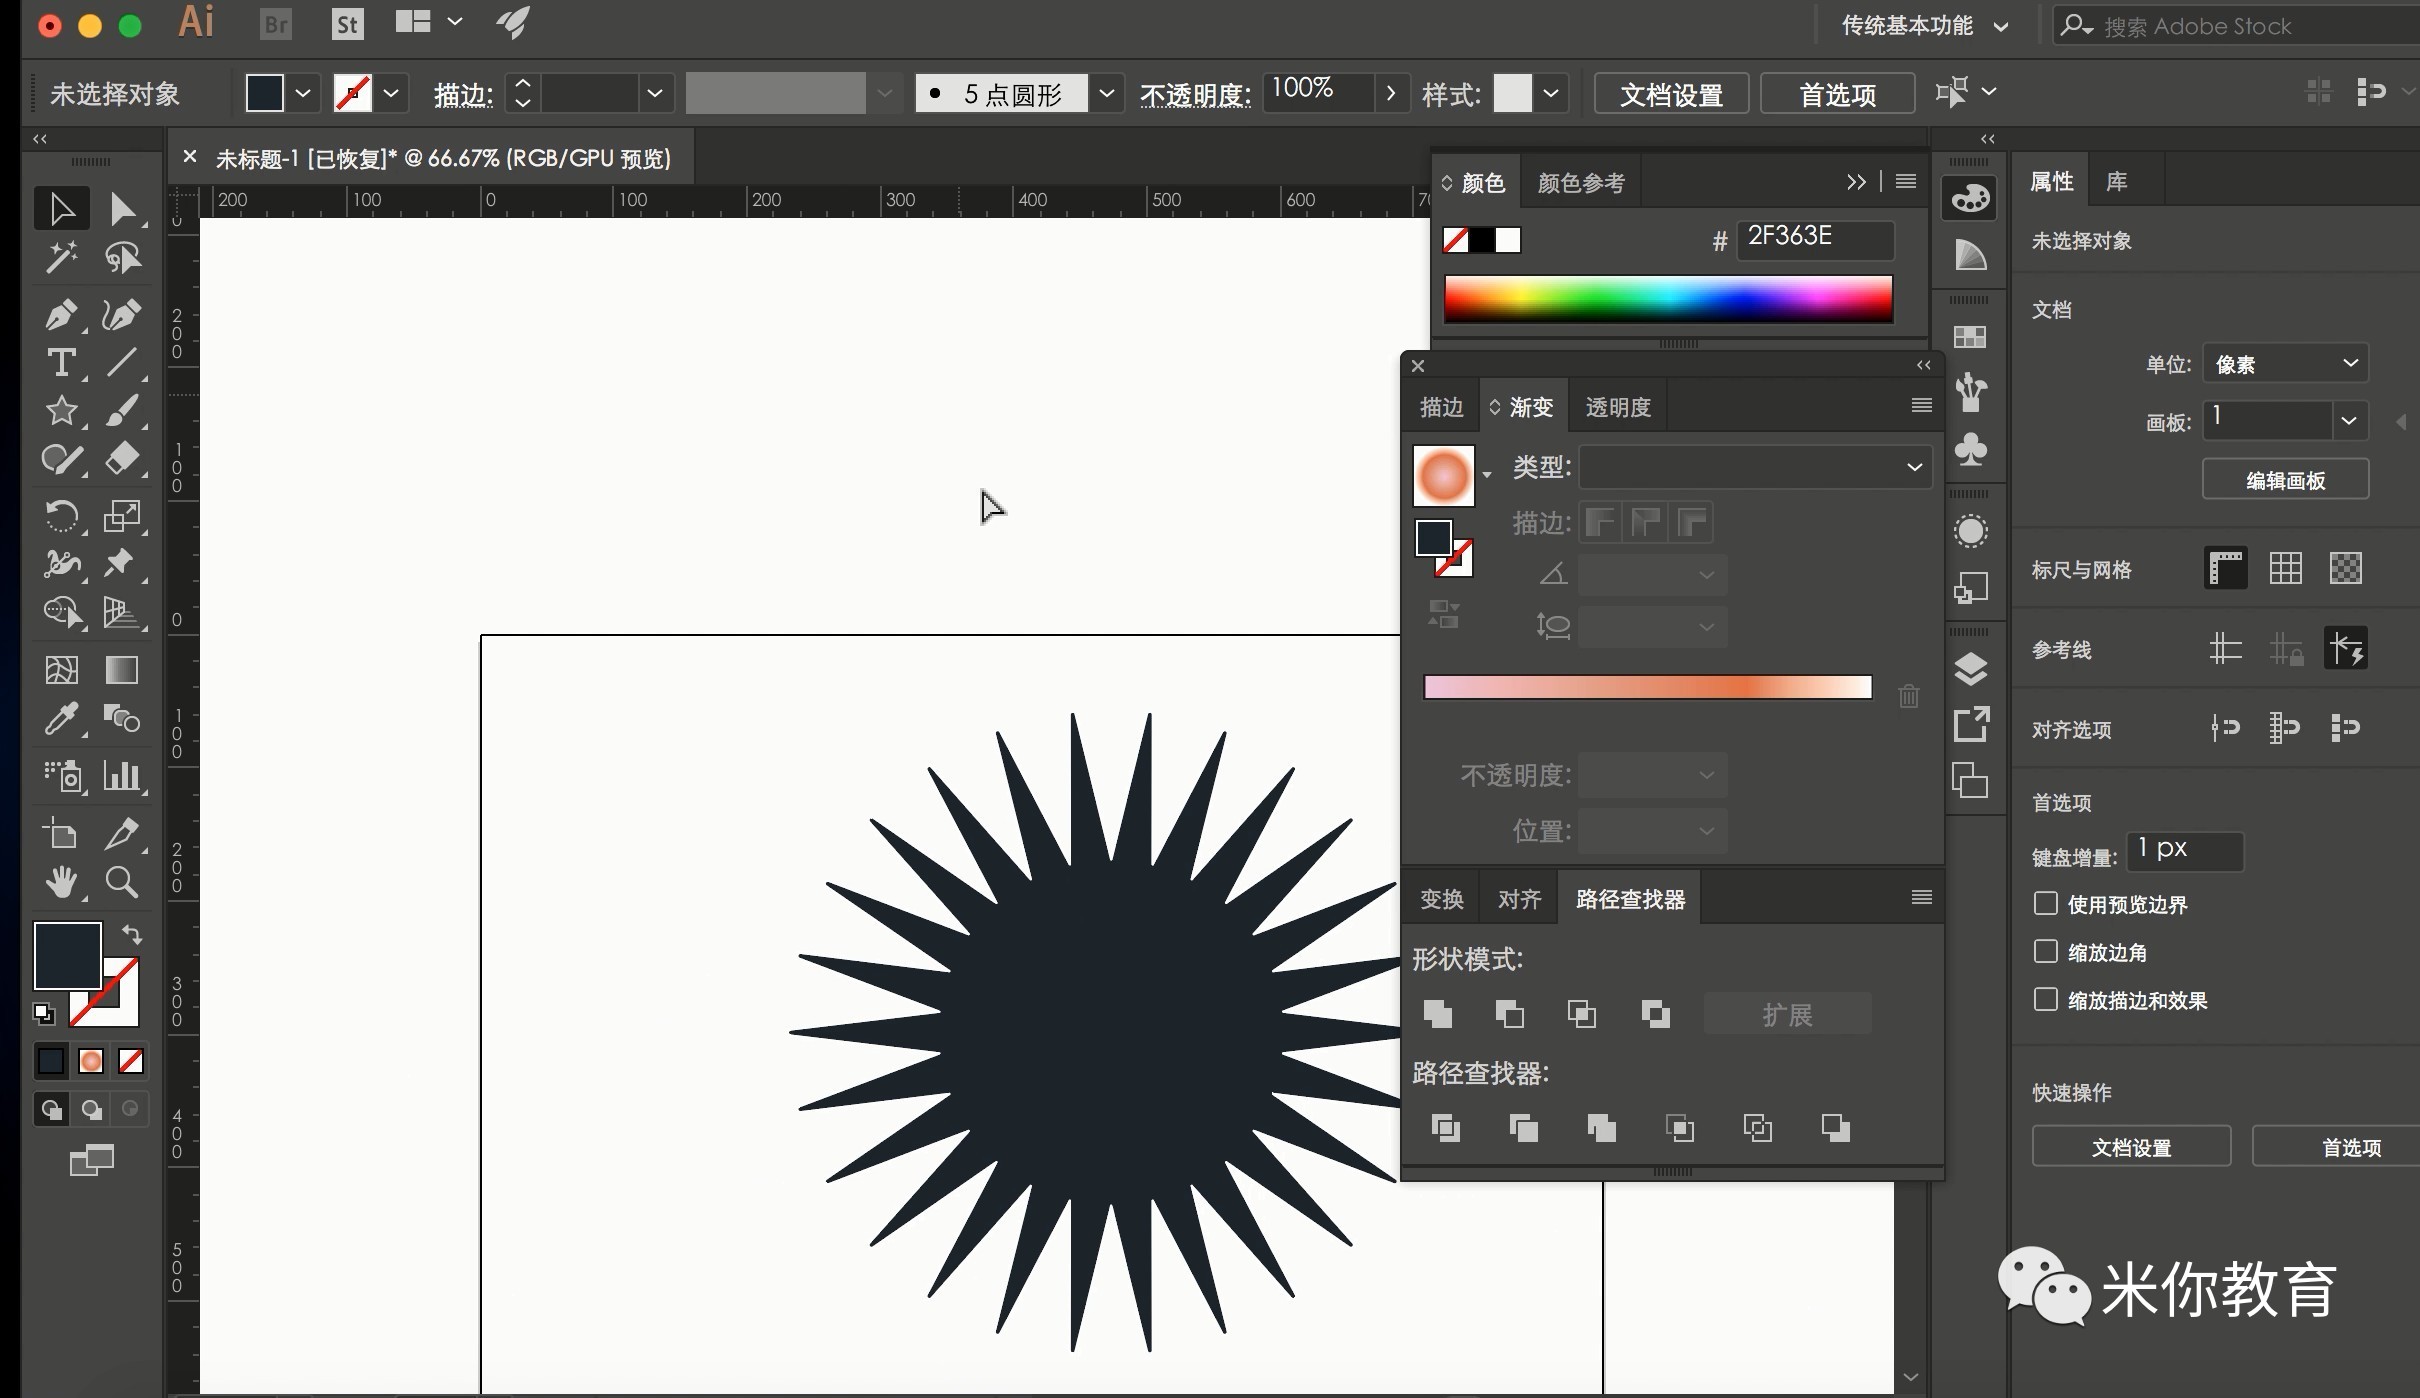Select the Eraser tool
Screen dimensions: 2420x1398
[x=122, y=460]
